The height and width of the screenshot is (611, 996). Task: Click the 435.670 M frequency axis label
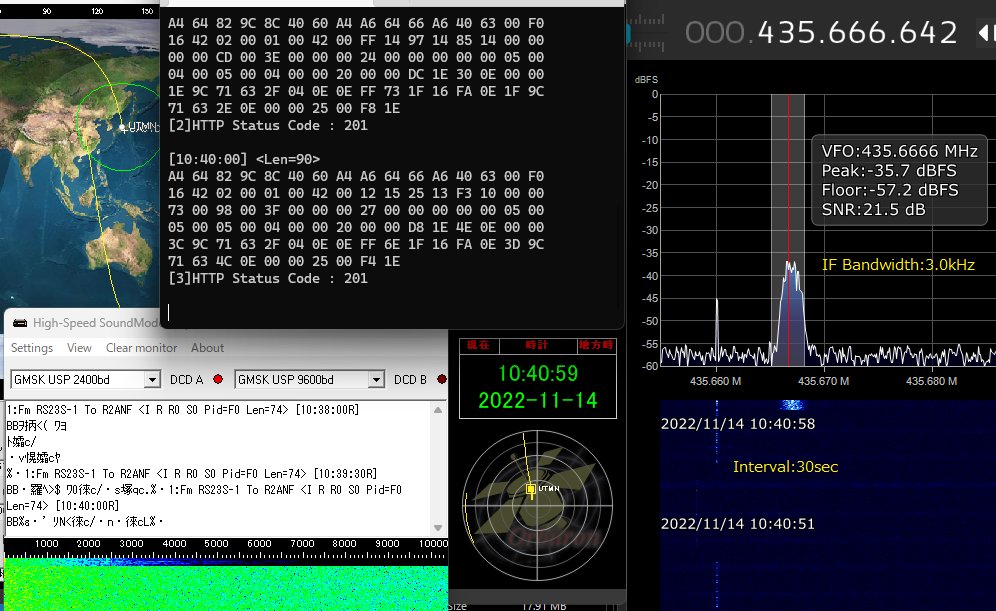click(x=823, y=381)
